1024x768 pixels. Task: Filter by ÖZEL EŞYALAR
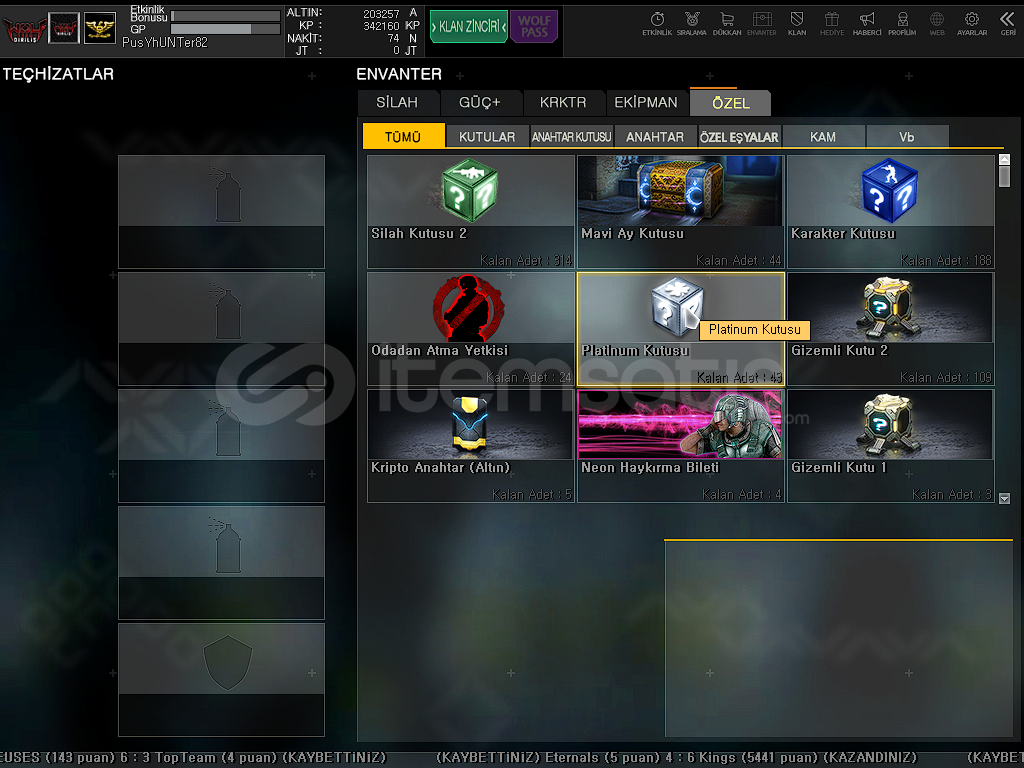(739, 136)
